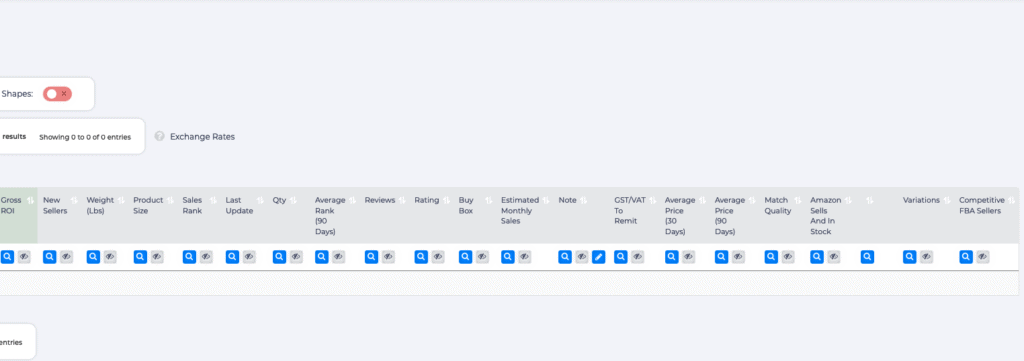
Task: Sort by Qty header arrows
Action: pos(294,200)
